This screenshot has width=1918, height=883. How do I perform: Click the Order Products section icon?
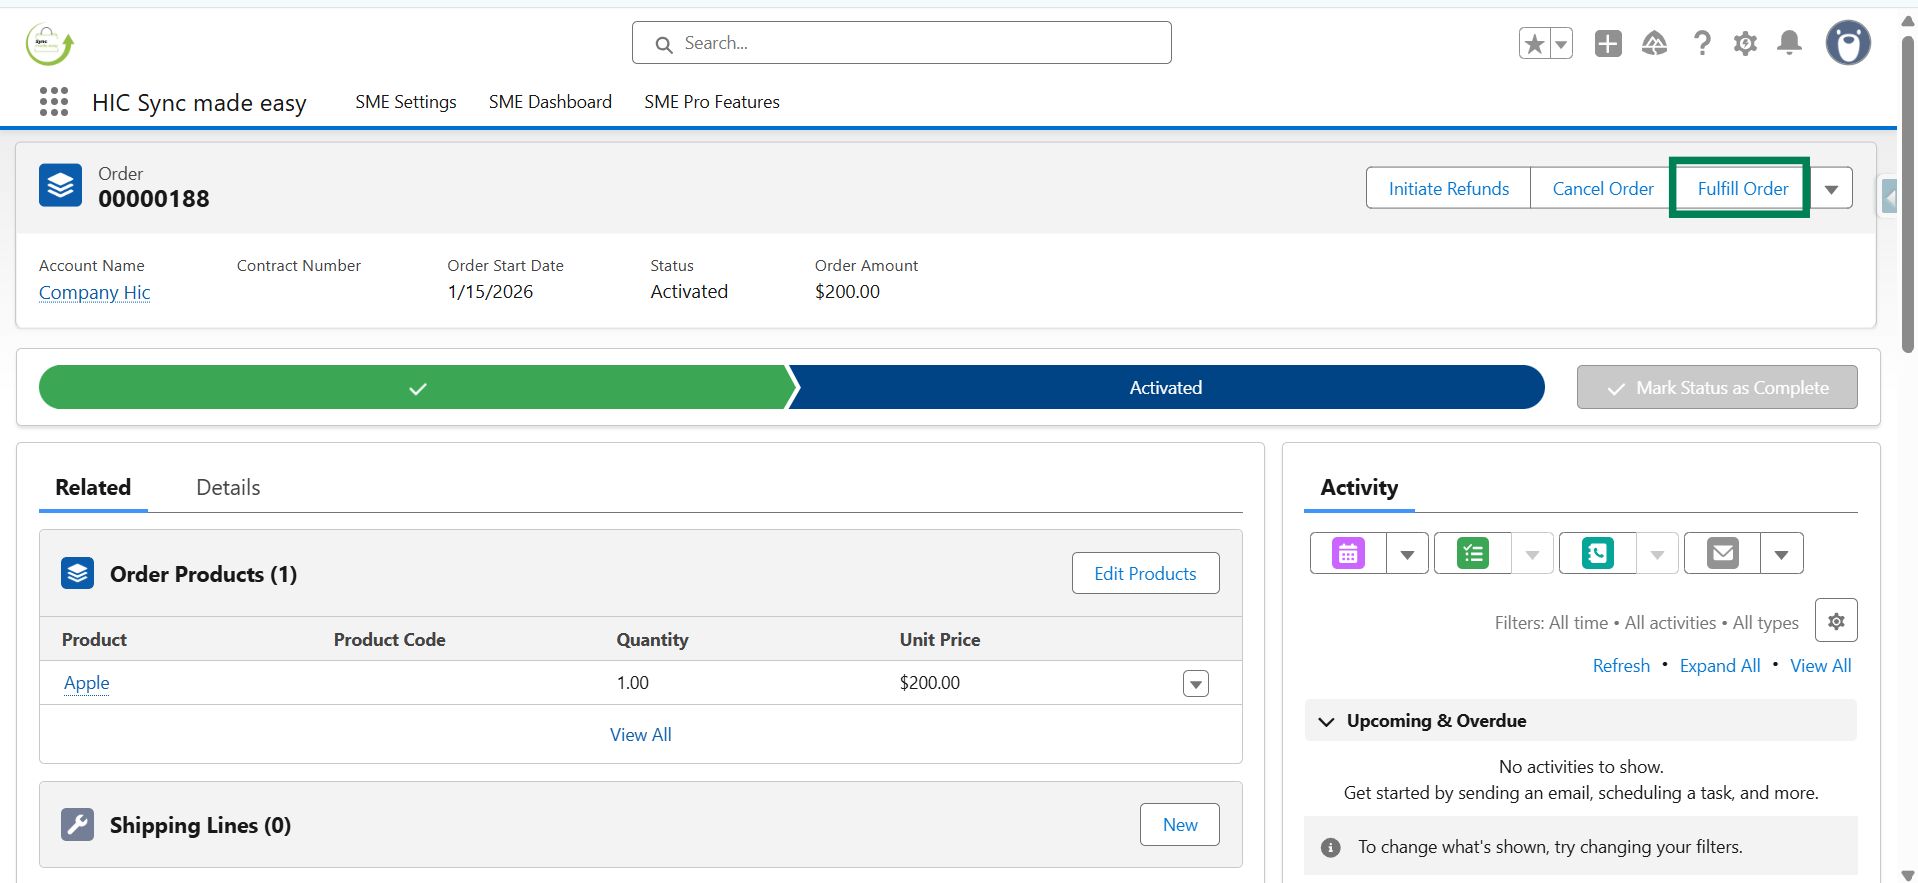[78, 573]
